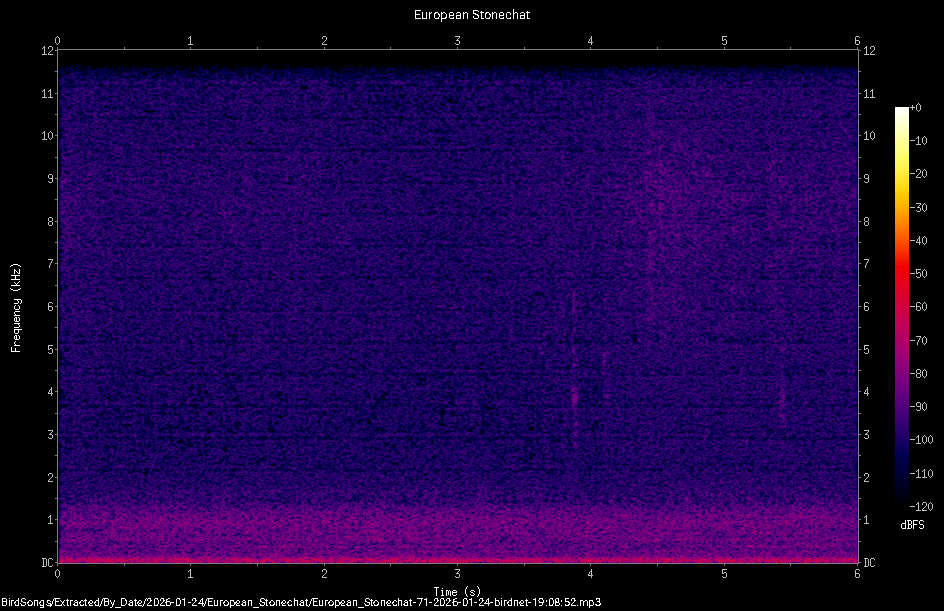Click the "DC" label at the axis bottom-left
This screenshot has height=611, width=944.
(47, 560)
